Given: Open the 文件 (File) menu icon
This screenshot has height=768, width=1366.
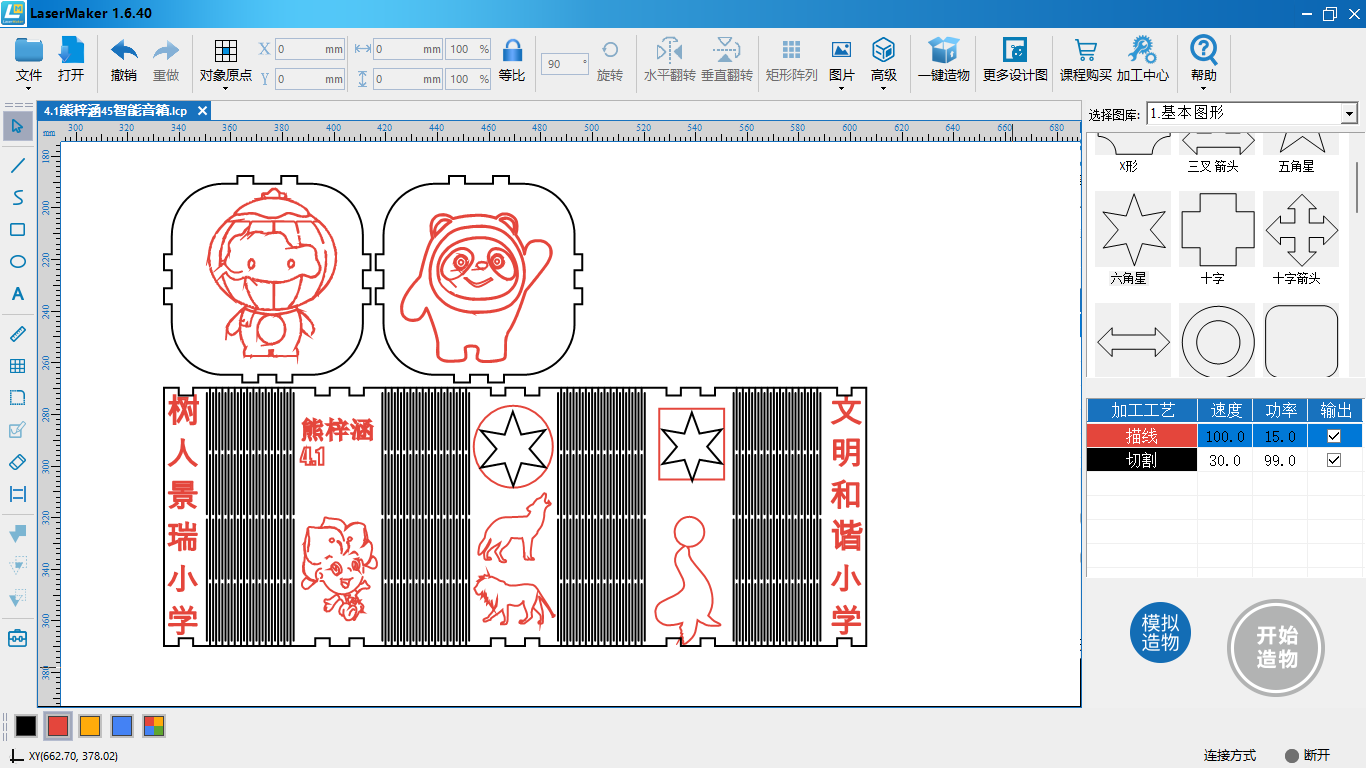Looking at the screenshot, I should 29,50.
